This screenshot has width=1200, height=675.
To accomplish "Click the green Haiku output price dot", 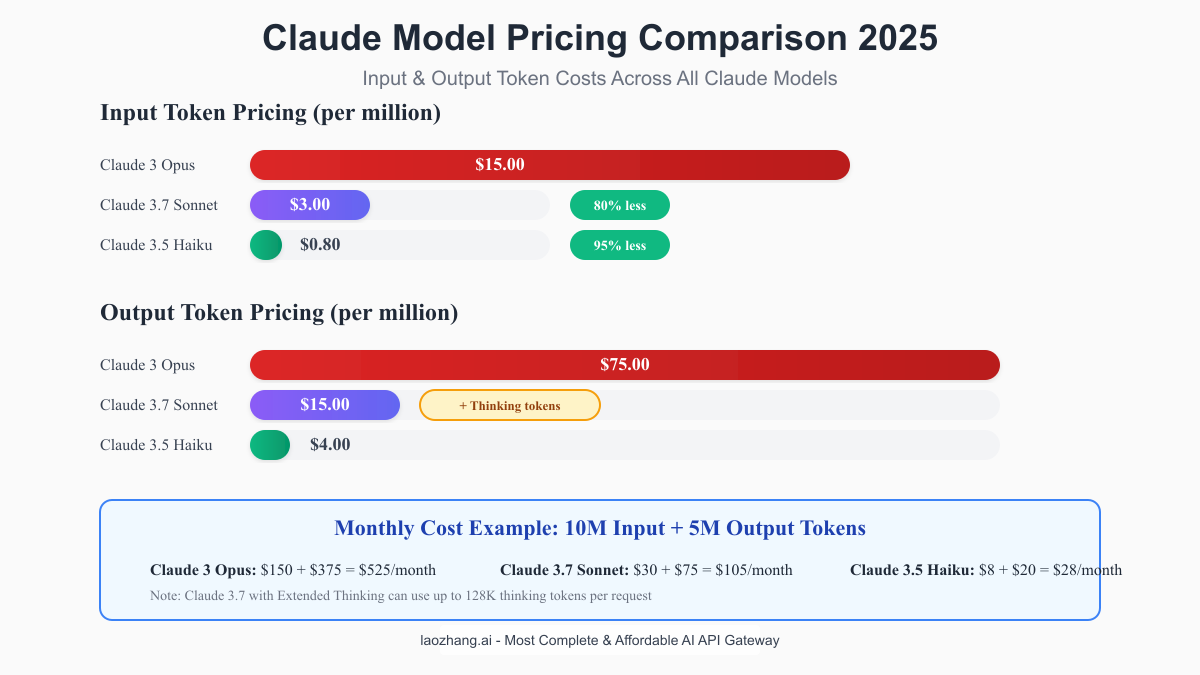I will [270, 445].
